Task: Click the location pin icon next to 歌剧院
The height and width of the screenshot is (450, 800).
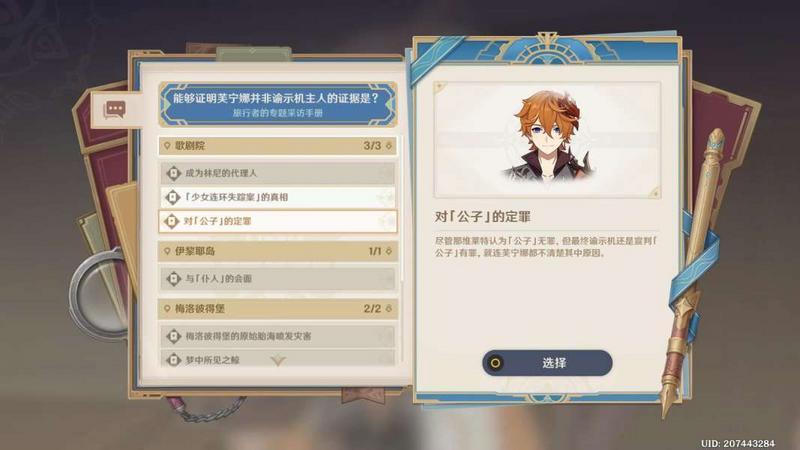Action: [x=167, y=146]
